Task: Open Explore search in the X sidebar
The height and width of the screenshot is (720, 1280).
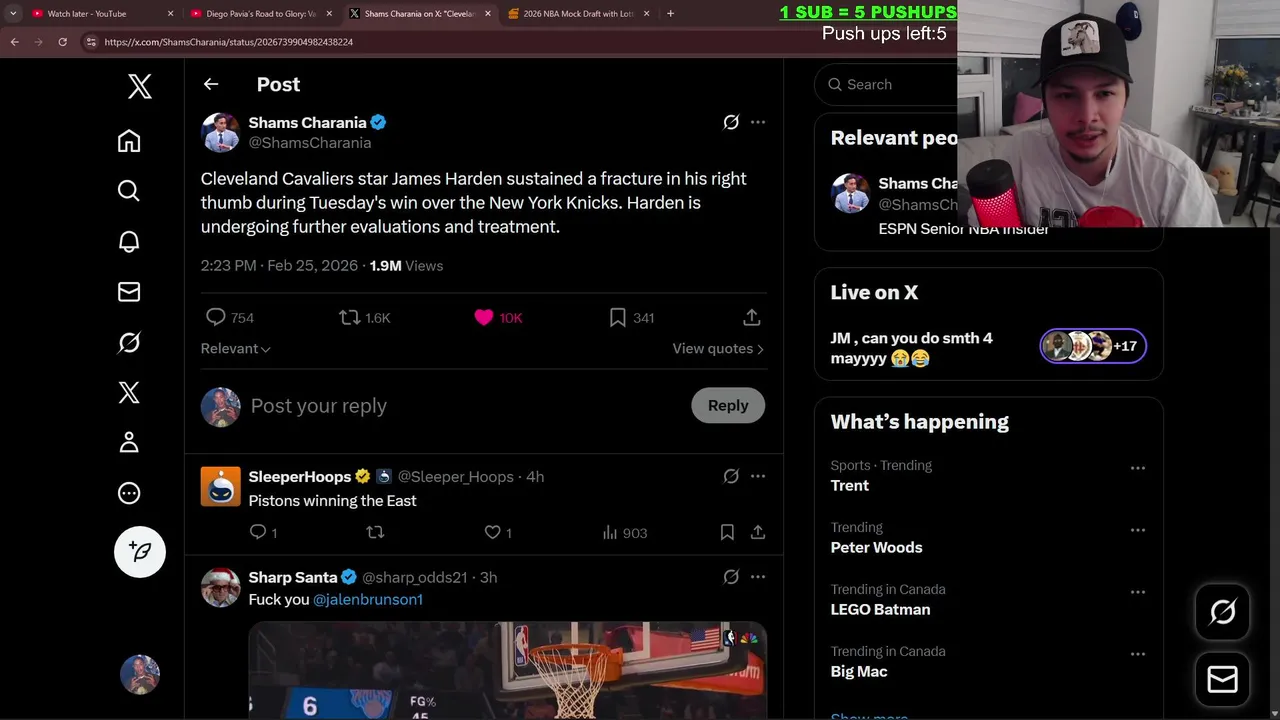Action: (129, 191)
